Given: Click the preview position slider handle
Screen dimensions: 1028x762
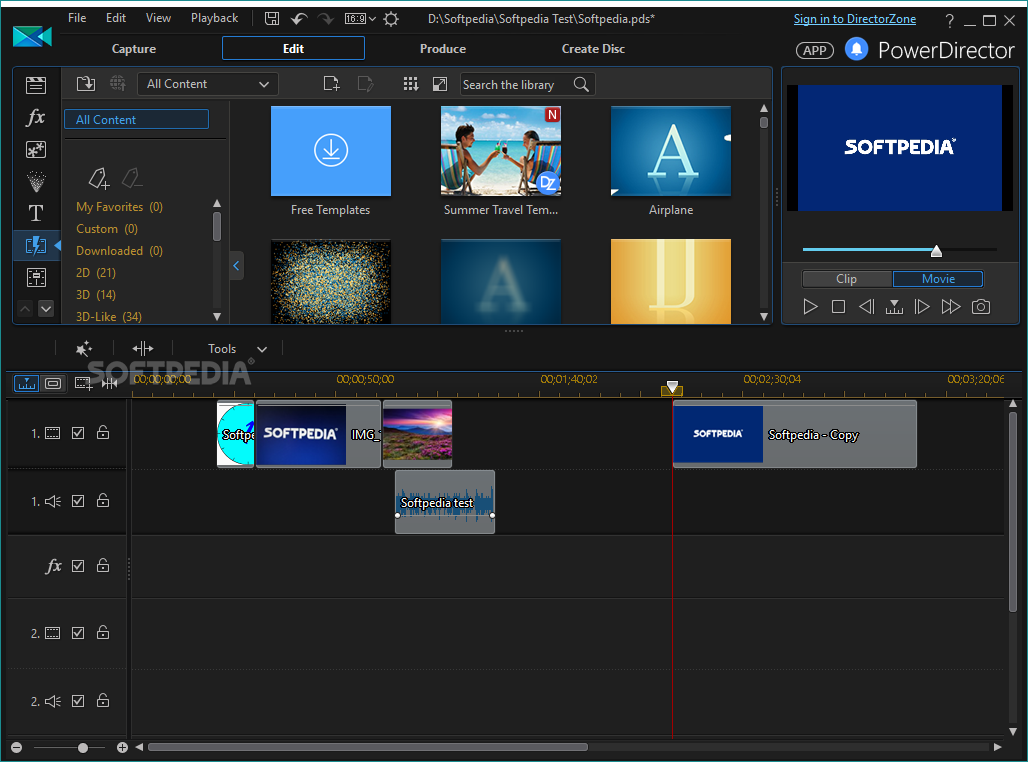Looking at the screenshot, I should pos(936,251).
